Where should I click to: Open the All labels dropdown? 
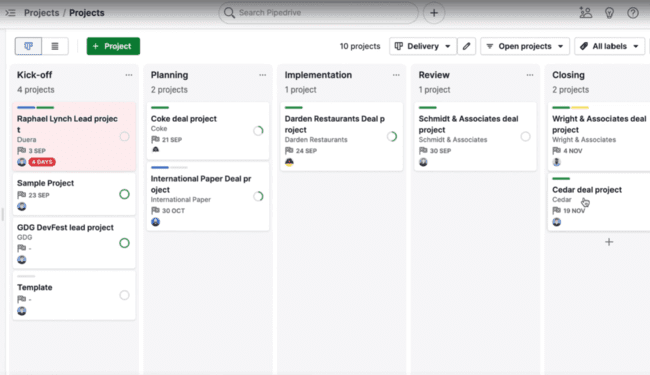point(609,46)
